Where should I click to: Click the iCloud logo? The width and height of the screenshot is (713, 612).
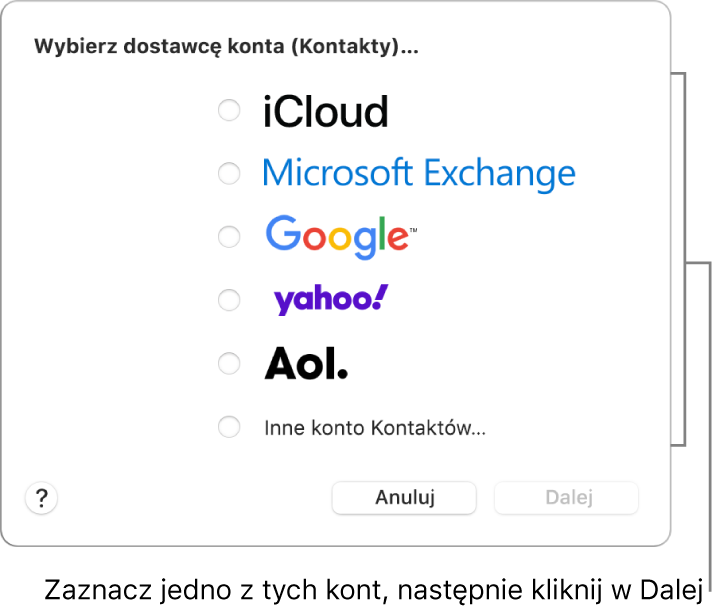coord(325,112)
